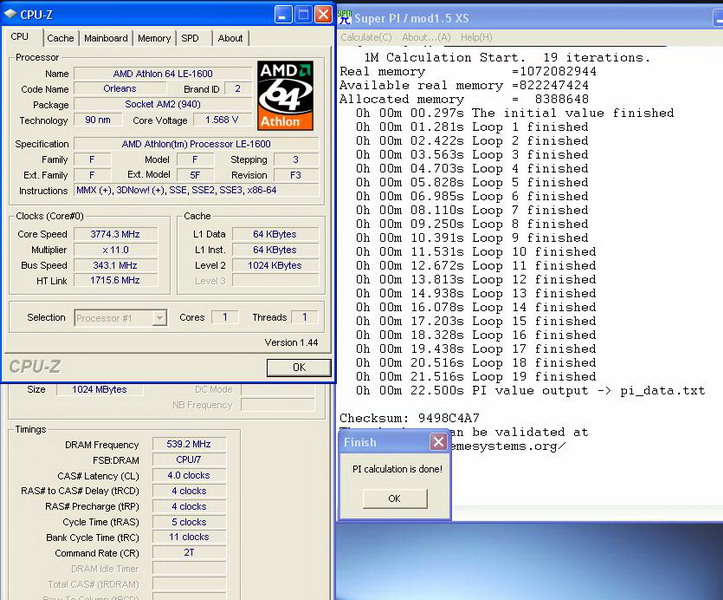Click the Level 2 value 1024 KBytes

coord(275,266)
